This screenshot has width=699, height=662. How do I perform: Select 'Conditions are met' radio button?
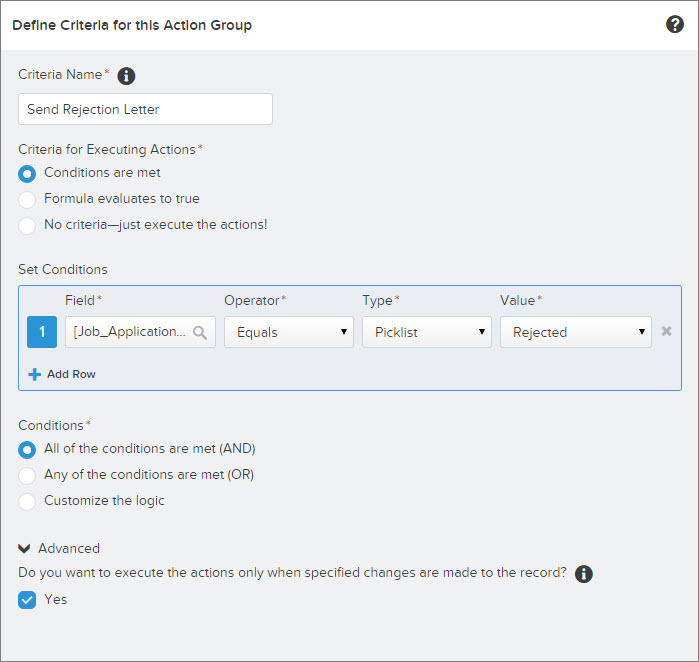(x=27, y=174)
